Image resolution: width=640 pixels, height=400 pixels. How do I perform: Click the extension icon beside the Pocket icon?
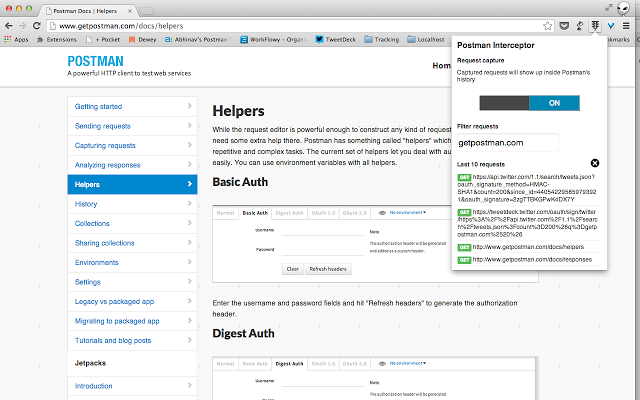pos(580,26)
